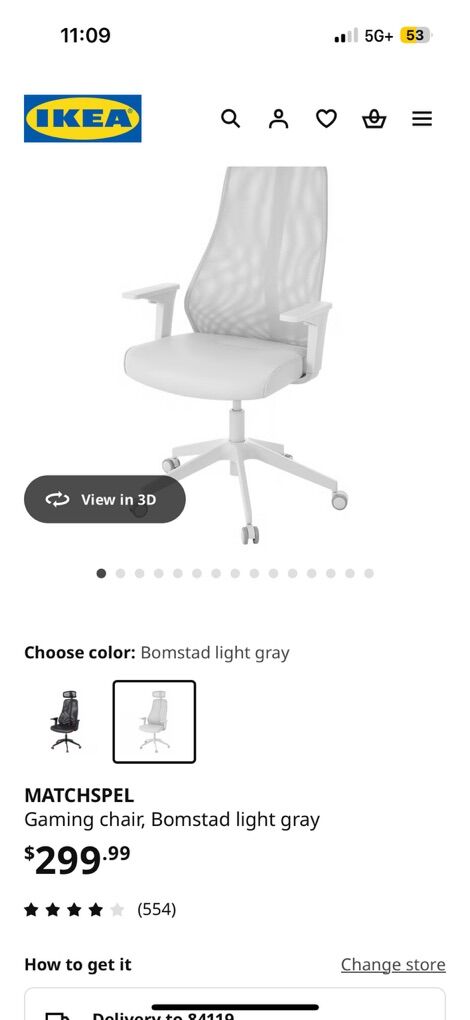The width and height of the screenshot is (470, 1020).
Task: Open the hamburger menu
Action: (x=422, y=118)
